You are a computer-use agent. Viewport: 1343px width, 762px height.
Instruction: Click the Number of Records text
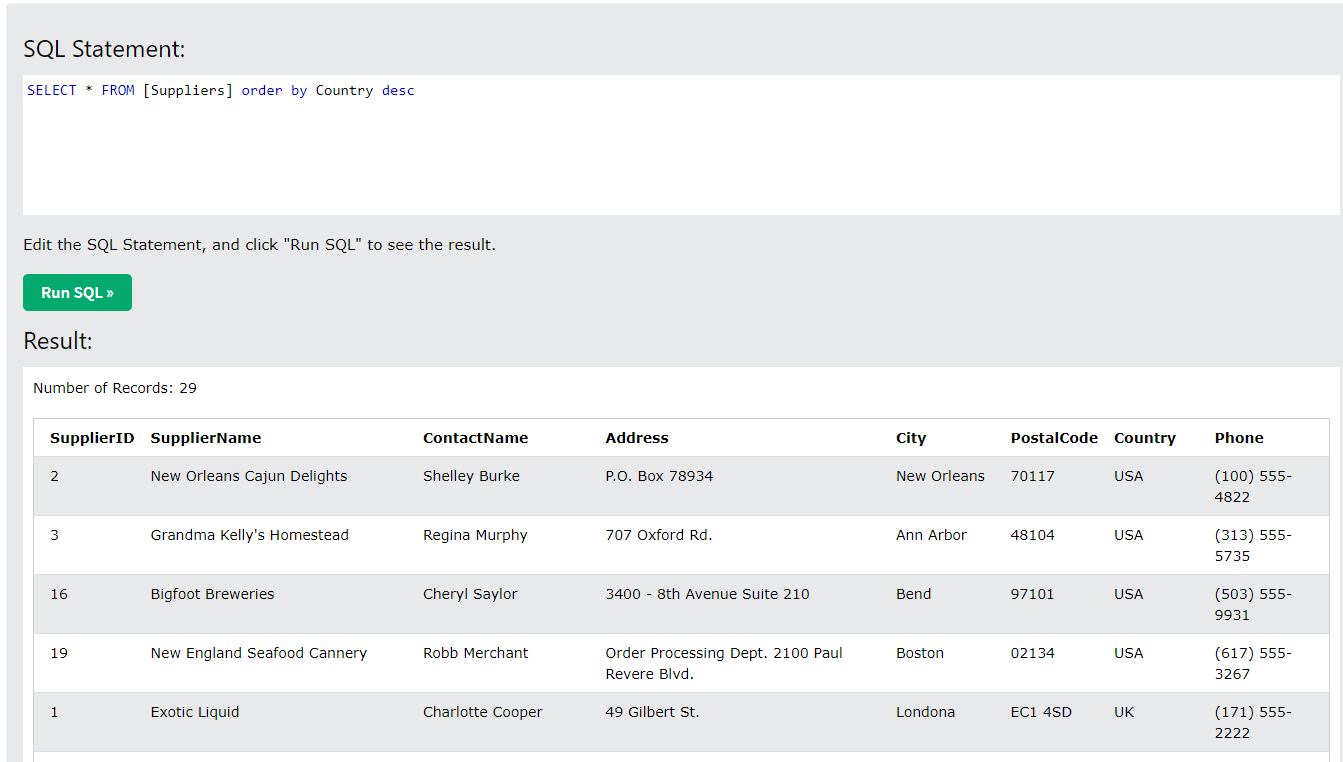point(115,388)
